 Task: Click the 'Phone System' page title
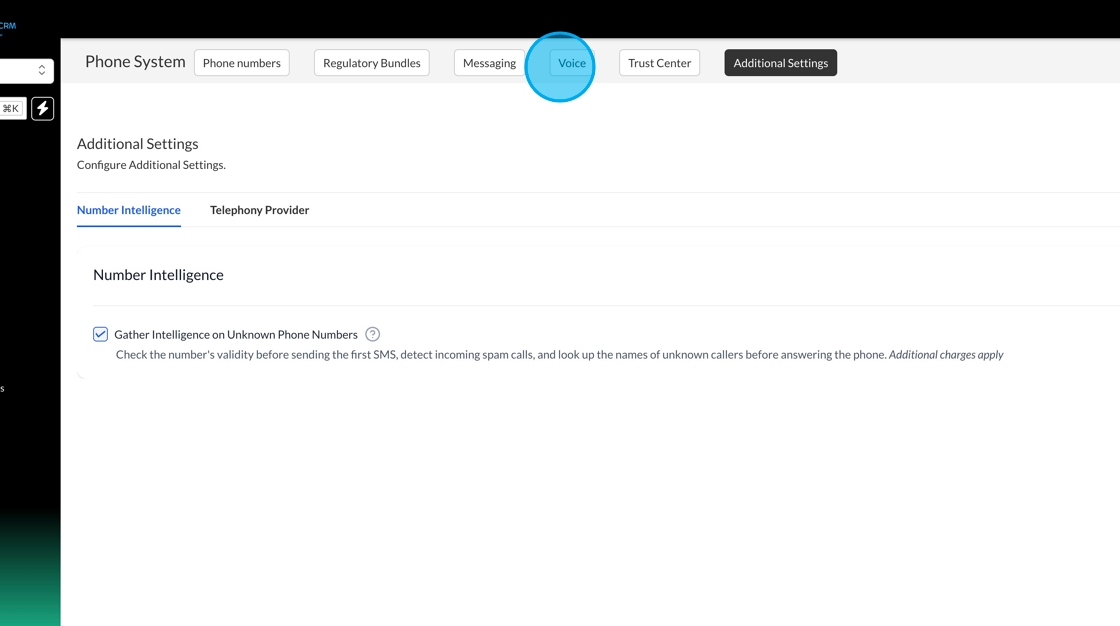tap(135, 62)
